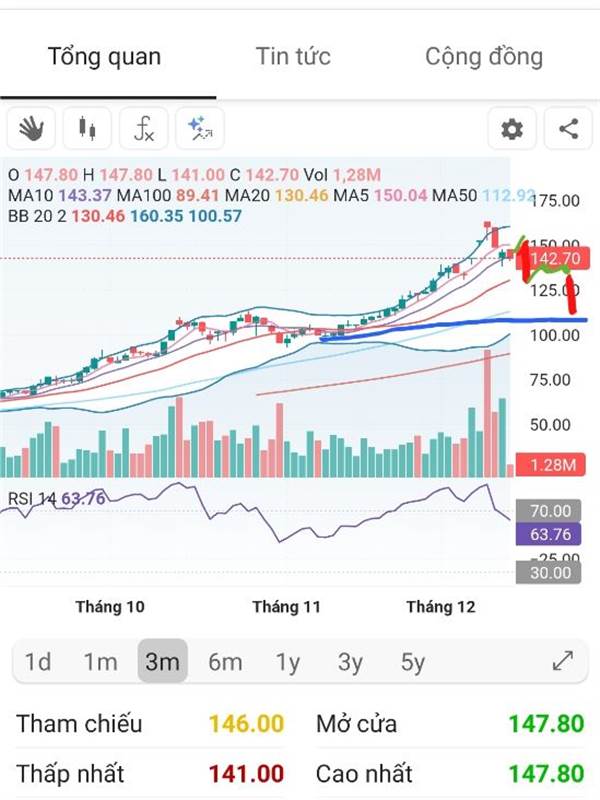Set chart range to 3y
This screenshot has width=600, height=800.
click(x=350, y=662)
